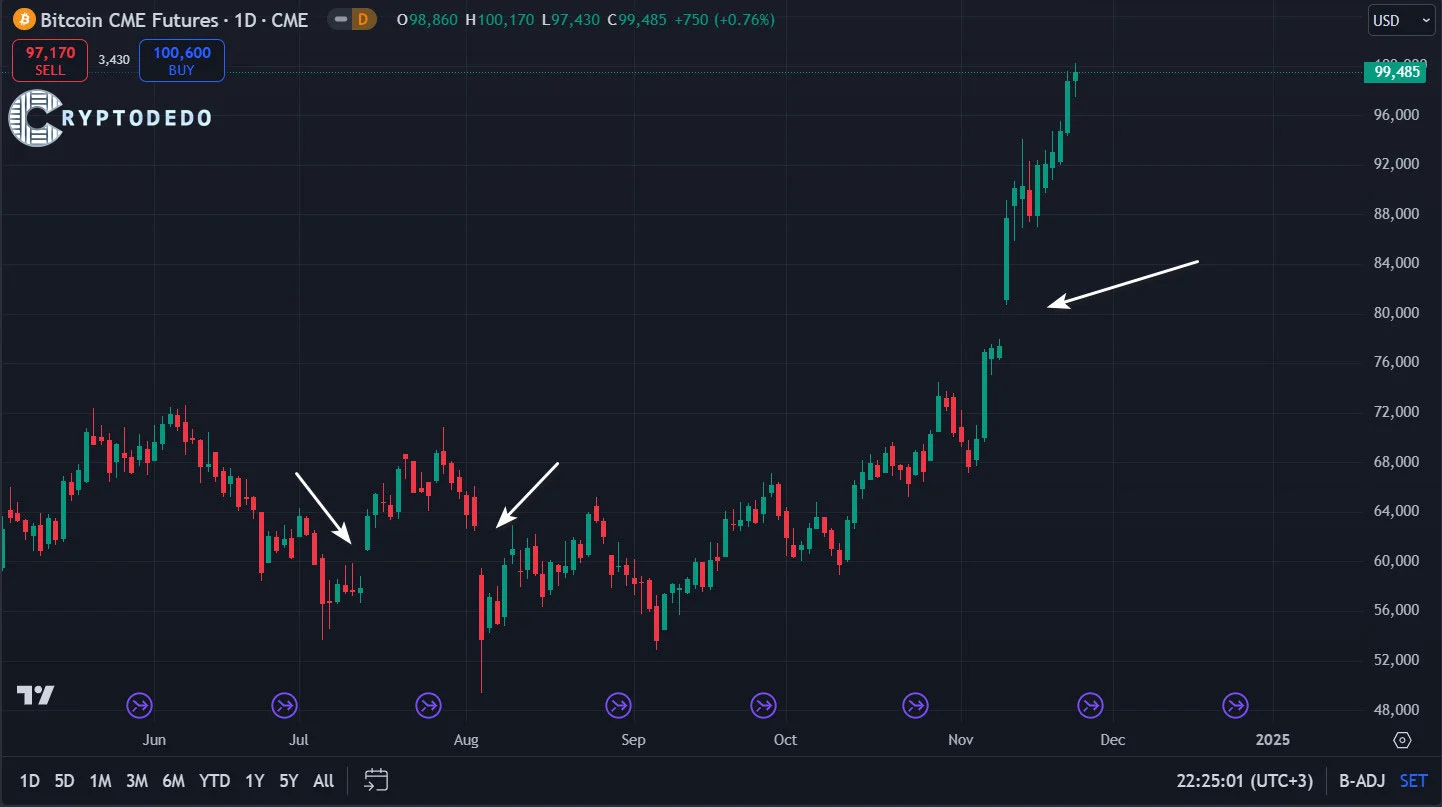Select the 1Y date range
The image size is (1442, 807).
tap(255, 781)
